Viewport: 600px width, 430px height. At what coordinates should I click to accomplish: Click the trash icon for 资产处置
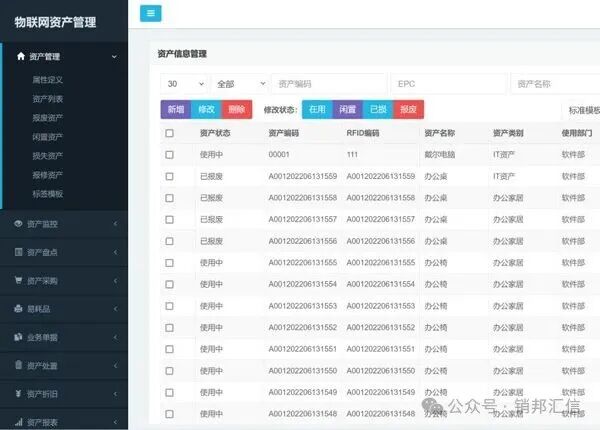point(18,365)
